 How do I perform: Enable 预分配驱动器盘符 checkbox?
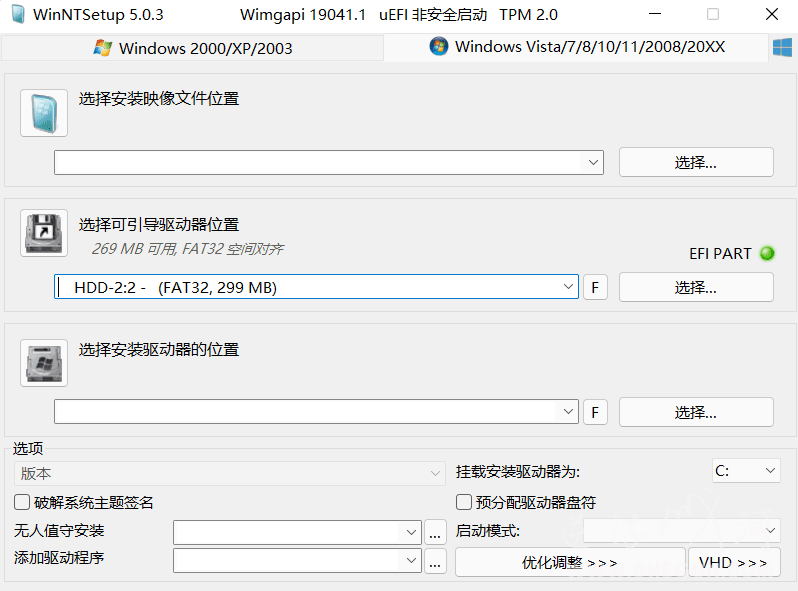pyautogui.click(x=464, y=502)
